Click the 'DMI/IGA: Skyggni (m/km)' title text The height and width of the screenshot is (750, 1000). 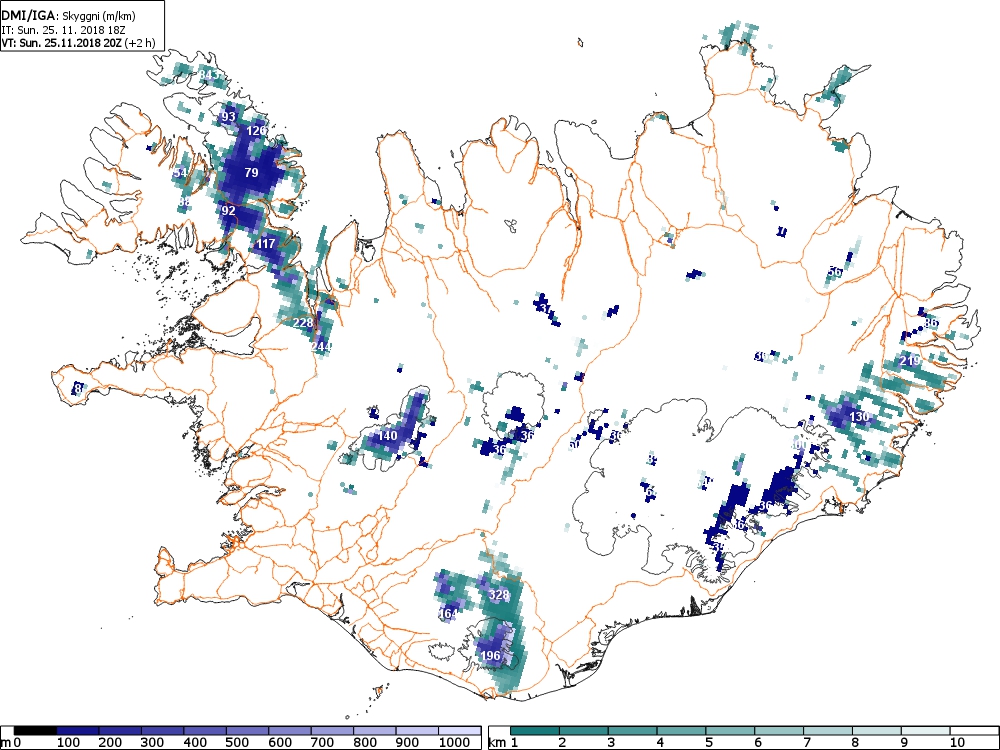click(x=68, y=17)
